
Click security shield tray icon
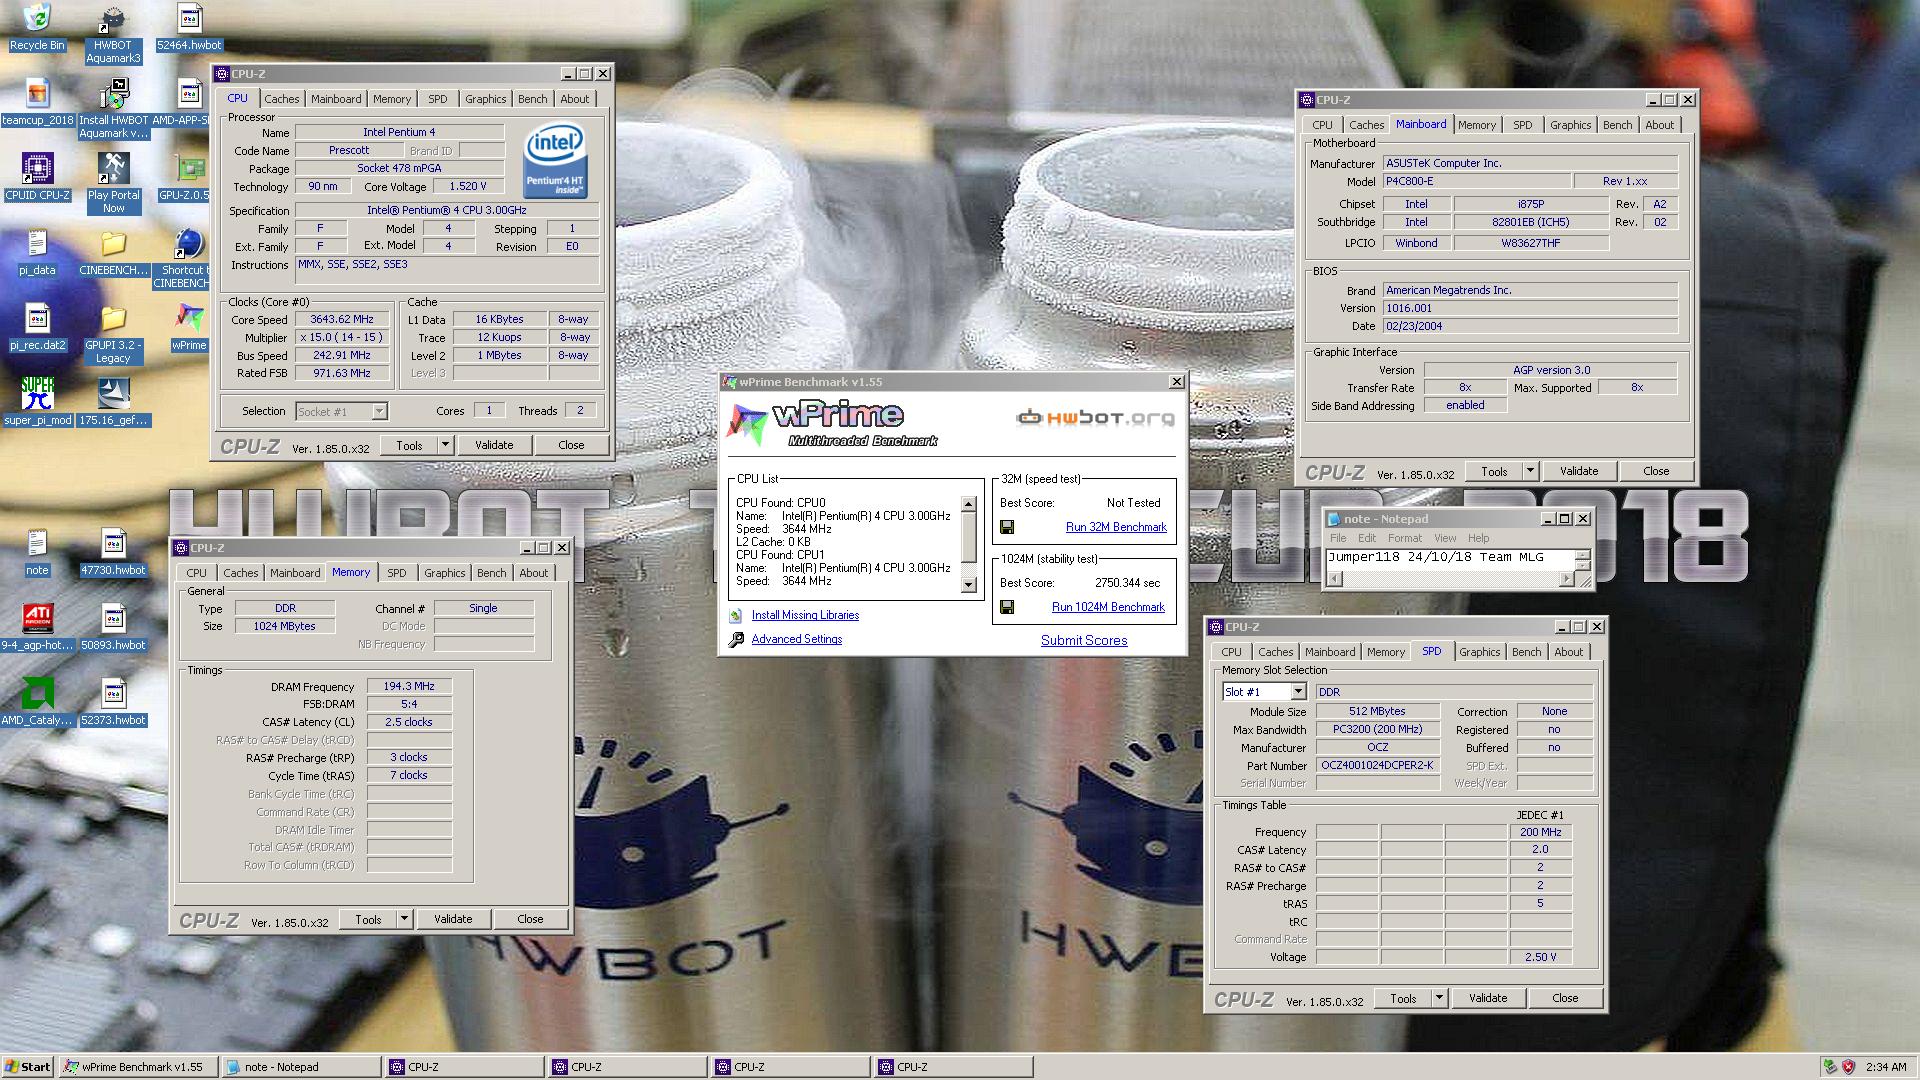1848,1067
